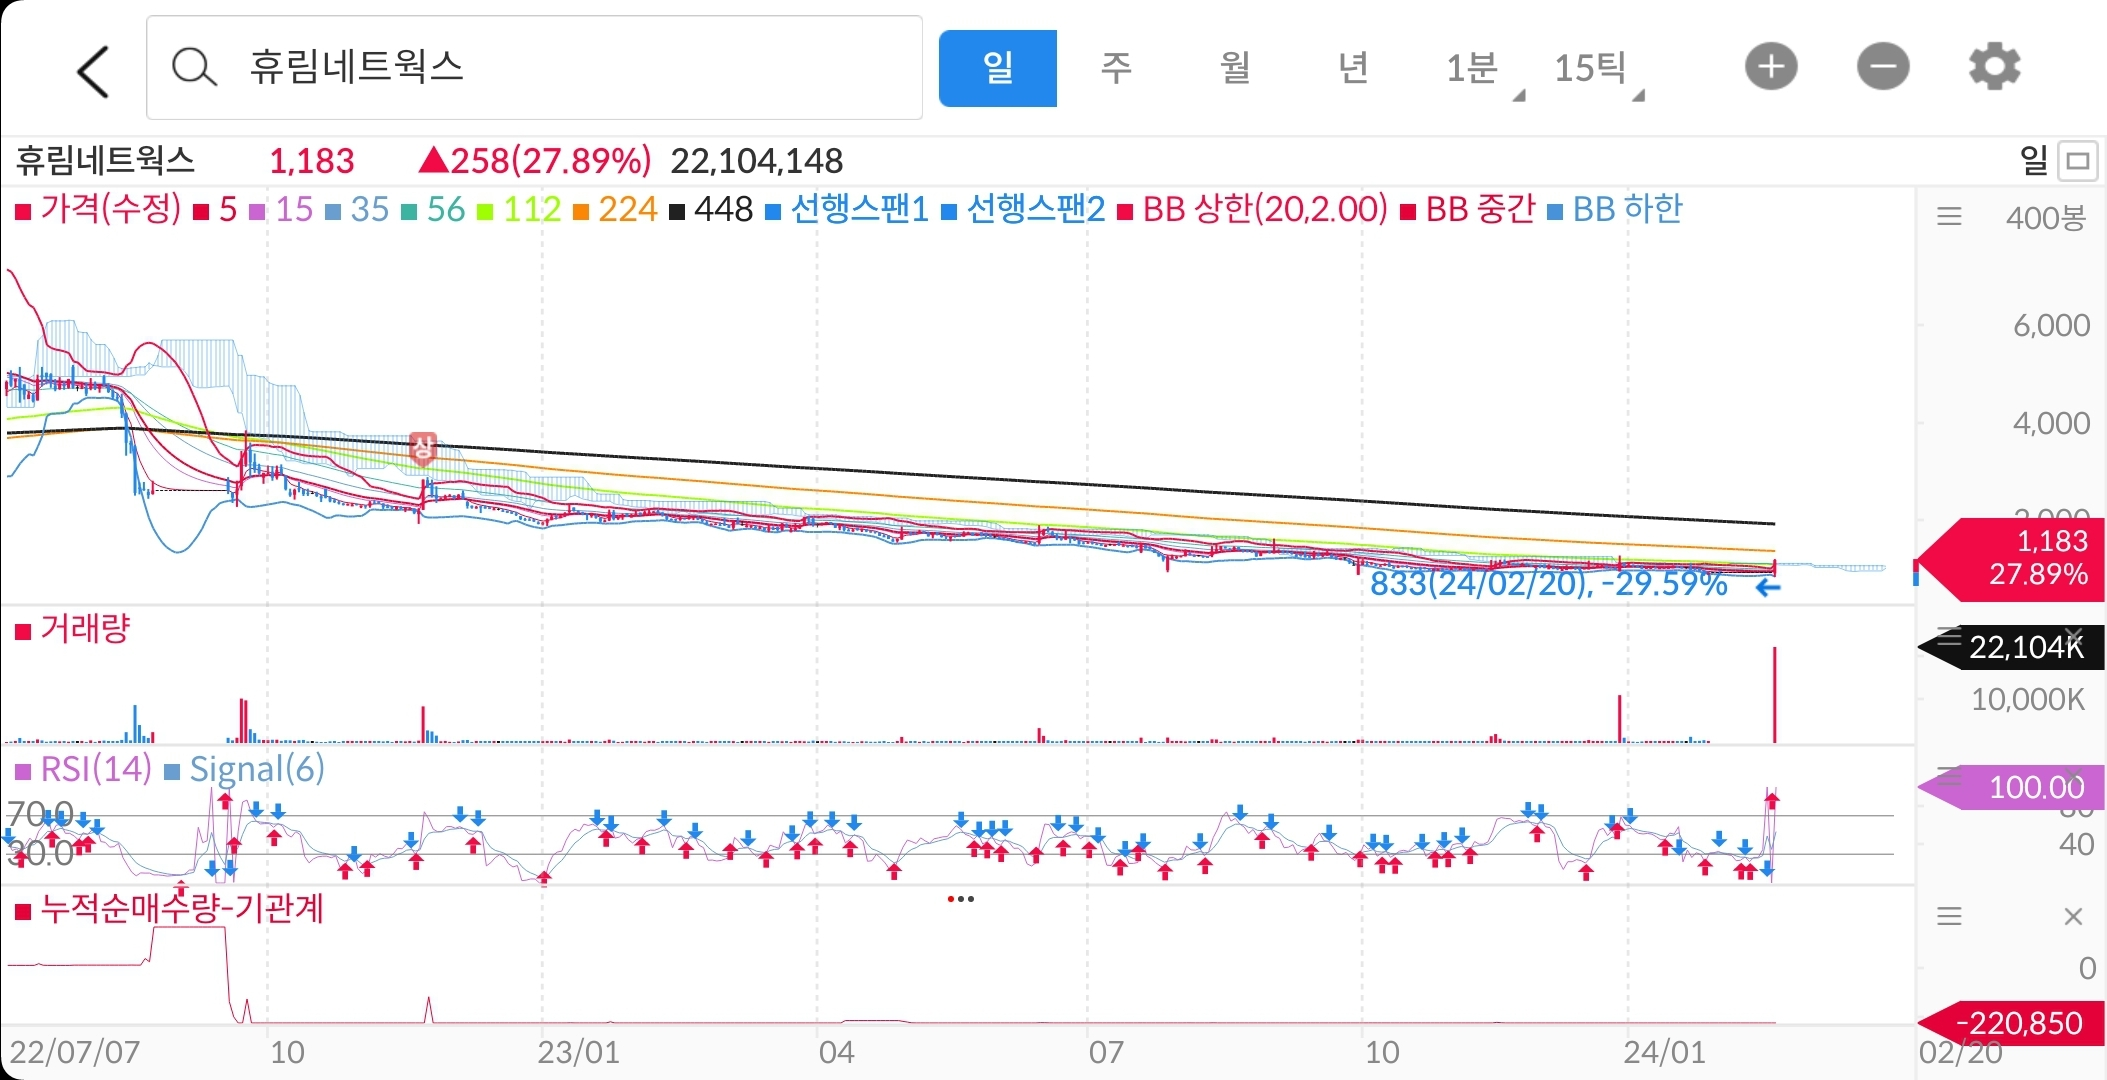This screenshot has height=1080, width=2107.
Task: Tap the blue arrow beside 833 low label
Action: pos(1768,587)
